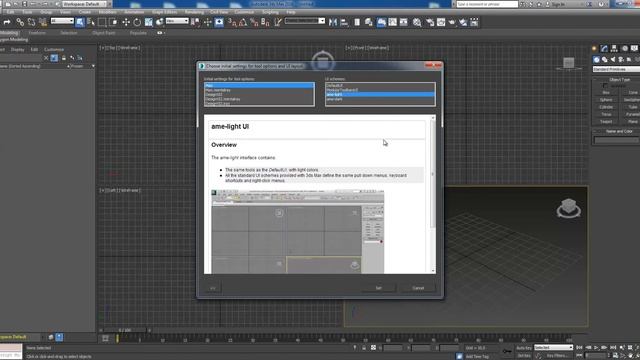Image resolution: width=640 pixels, height=360 pixels.
Task: Activate the Bind to Space Warp tool
Action: coord(43,22)
